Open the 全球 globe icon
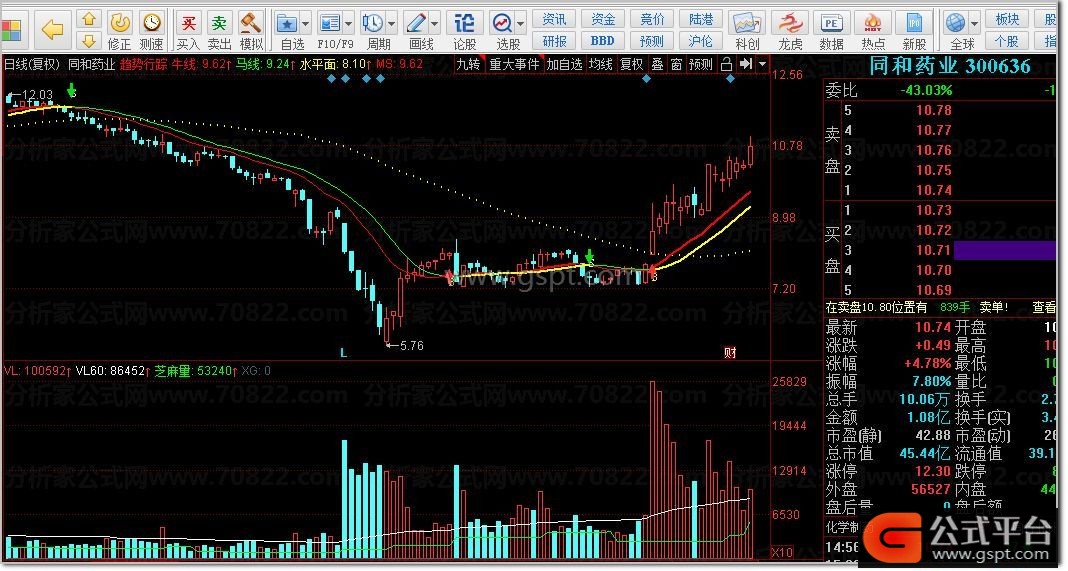Screen dimensions: 1068x571 956,24
